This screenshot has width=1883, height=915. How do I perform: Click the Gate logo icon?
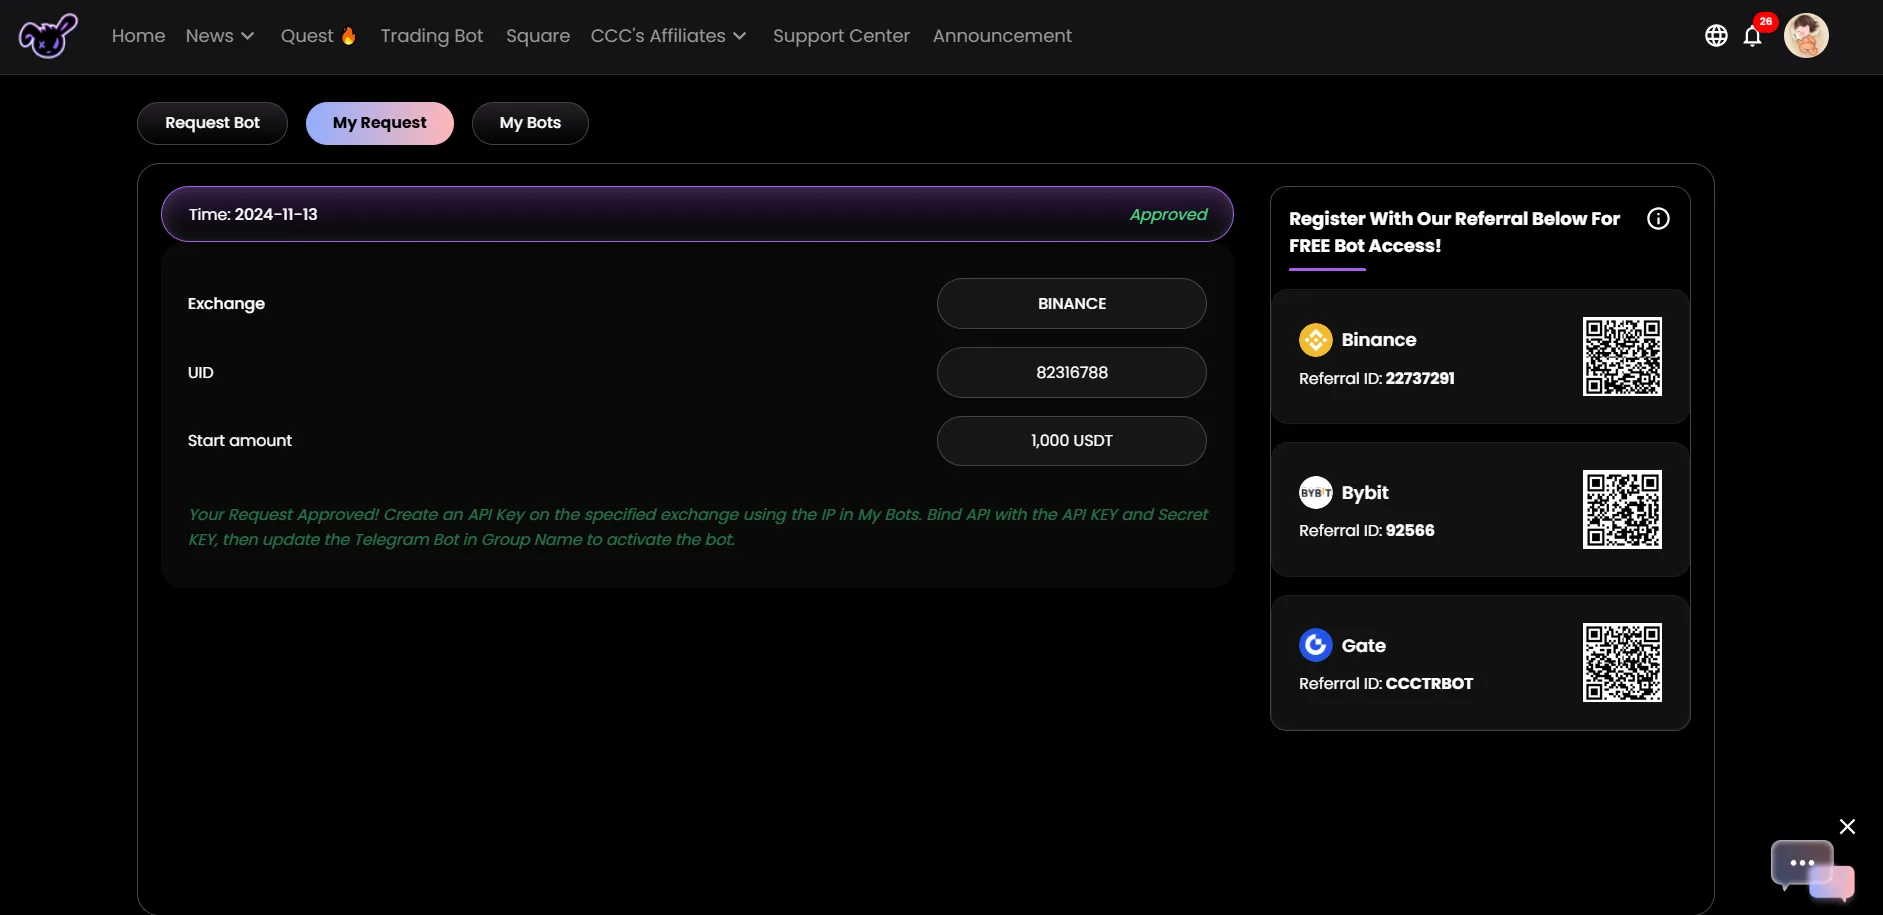tap(1315, 645)
